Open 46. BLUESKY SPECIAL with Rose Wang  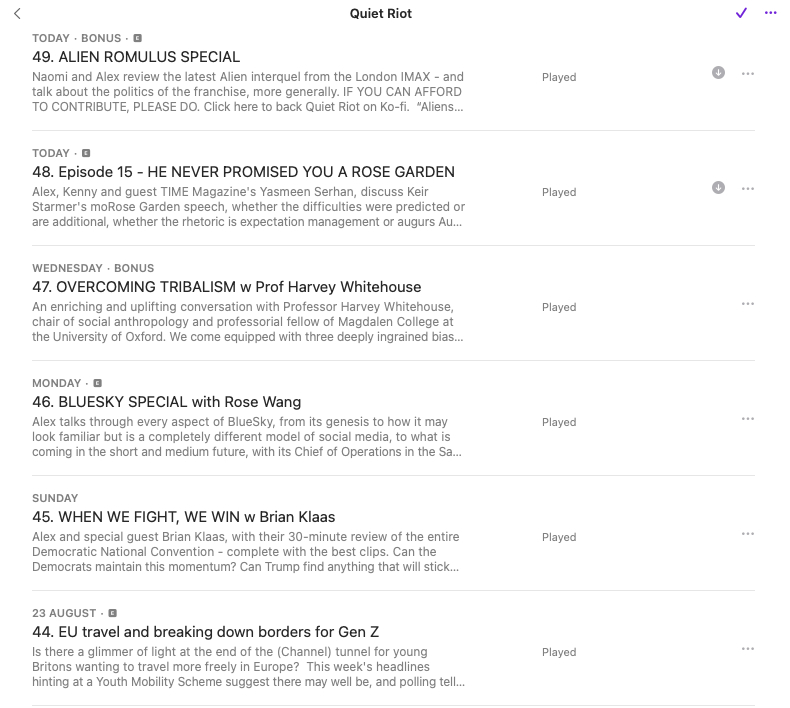point(166,402)
